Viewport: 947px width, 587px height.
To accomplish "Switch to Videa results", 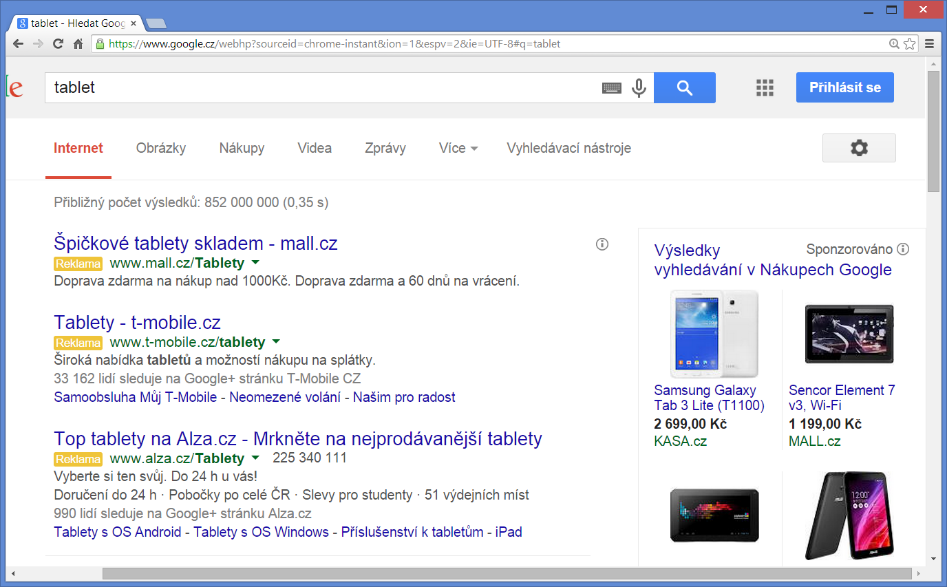I will coord(314,148).
